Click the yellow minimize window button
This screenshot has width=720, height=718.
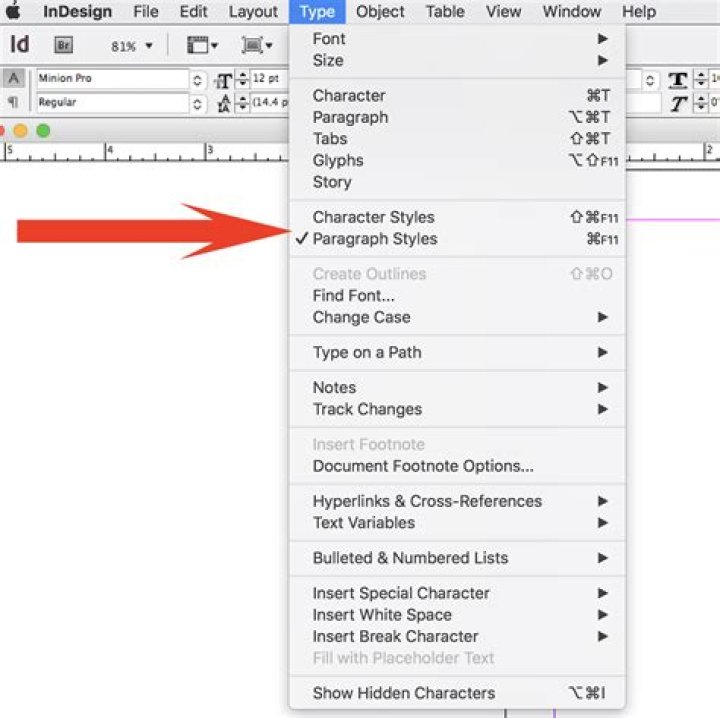tap(20, 131)
